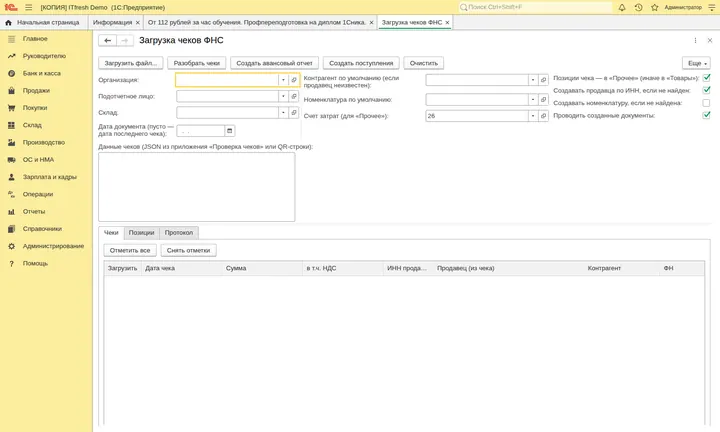Switch to the Позиции tab
720x432 pixels.
click(141, 233)
